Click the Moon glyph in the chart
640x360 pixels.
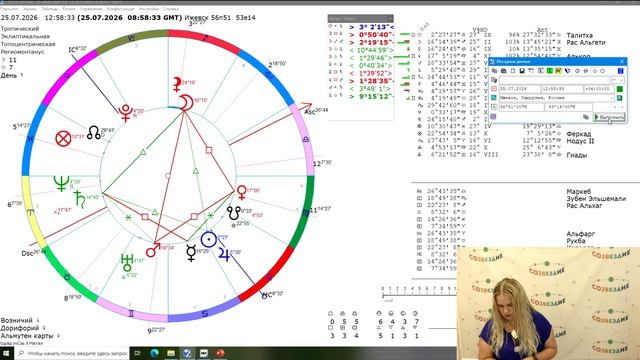point(186,102)
